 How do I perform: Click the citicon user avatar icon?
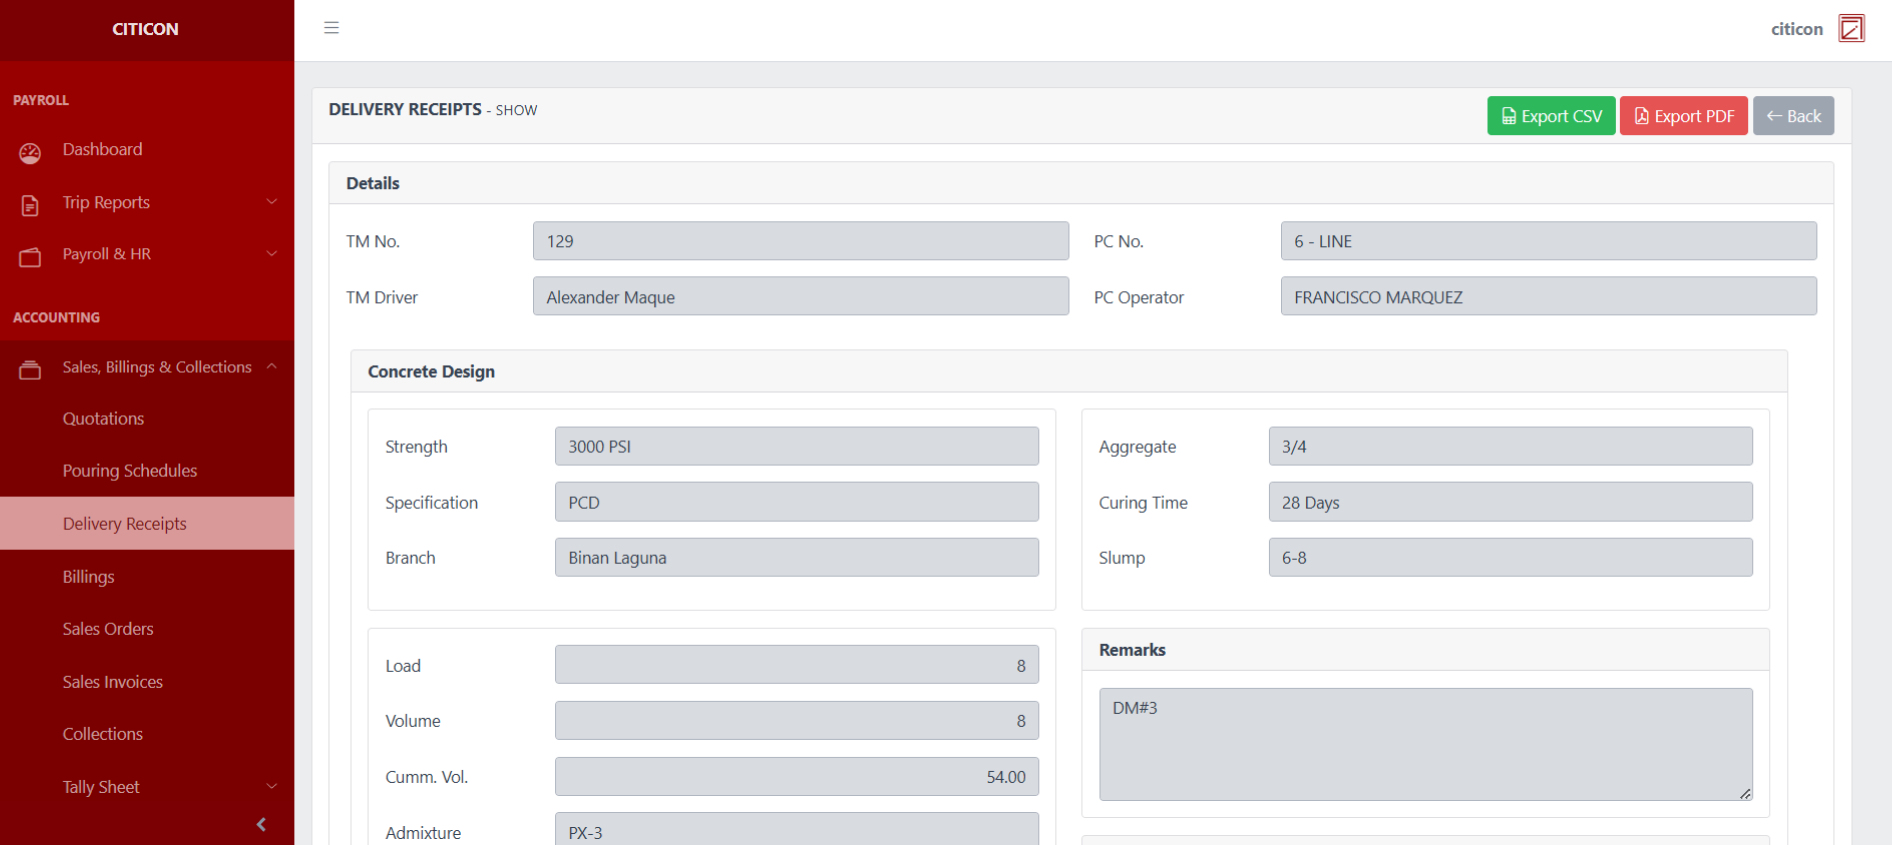coord(1851,28)
